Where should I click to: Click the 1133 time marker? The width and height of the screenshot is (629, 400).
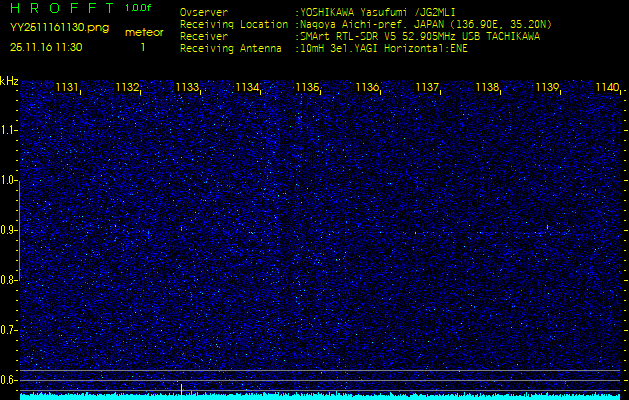click(187, 88)
